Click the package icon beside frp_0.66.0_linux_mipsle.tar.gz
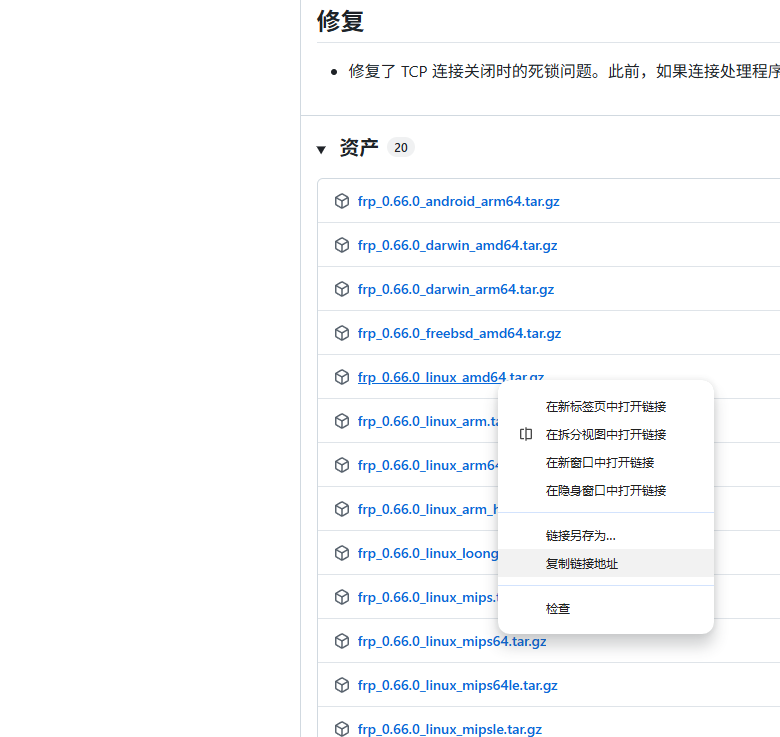The image size is (780, 737). (342, 729)
